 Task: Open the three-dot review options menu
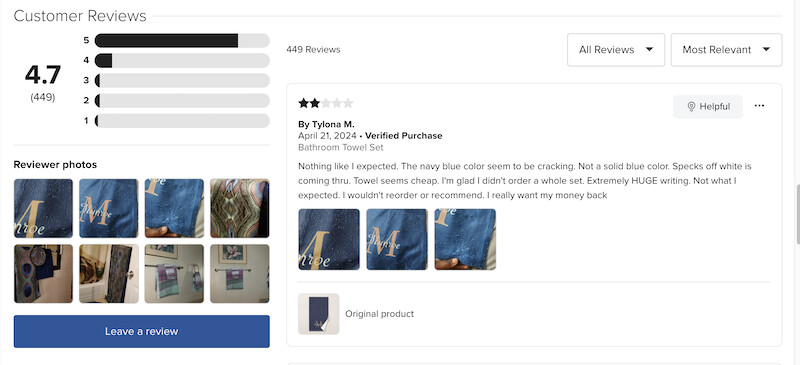point(759,106)
